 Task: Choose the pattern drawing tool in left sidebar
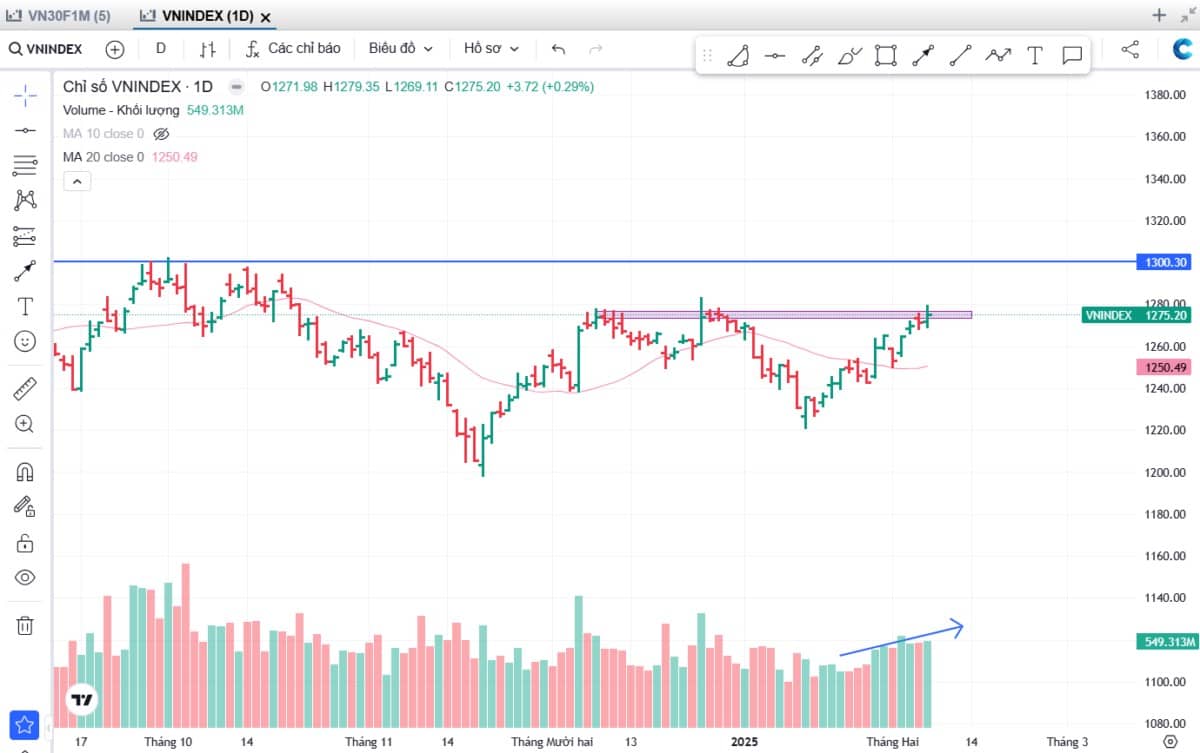[25, 200]
